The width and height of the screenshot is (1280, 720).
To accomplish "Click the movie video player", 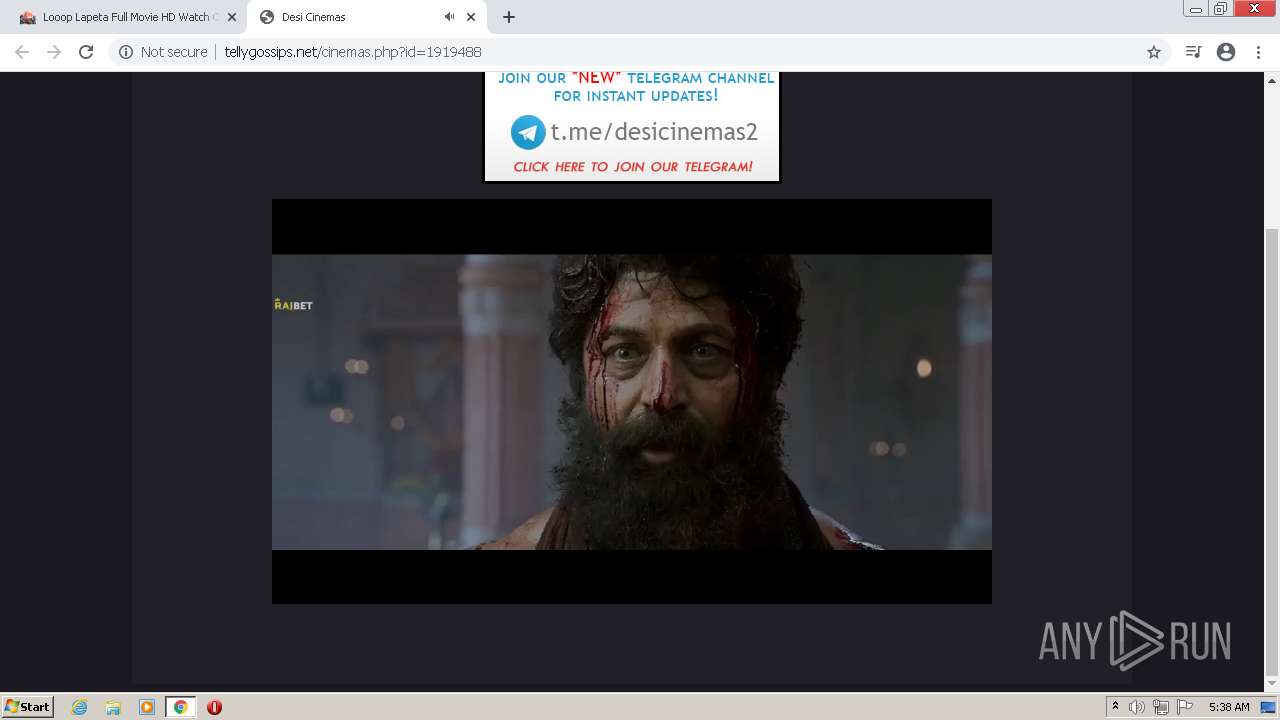I will pos(632,401).
